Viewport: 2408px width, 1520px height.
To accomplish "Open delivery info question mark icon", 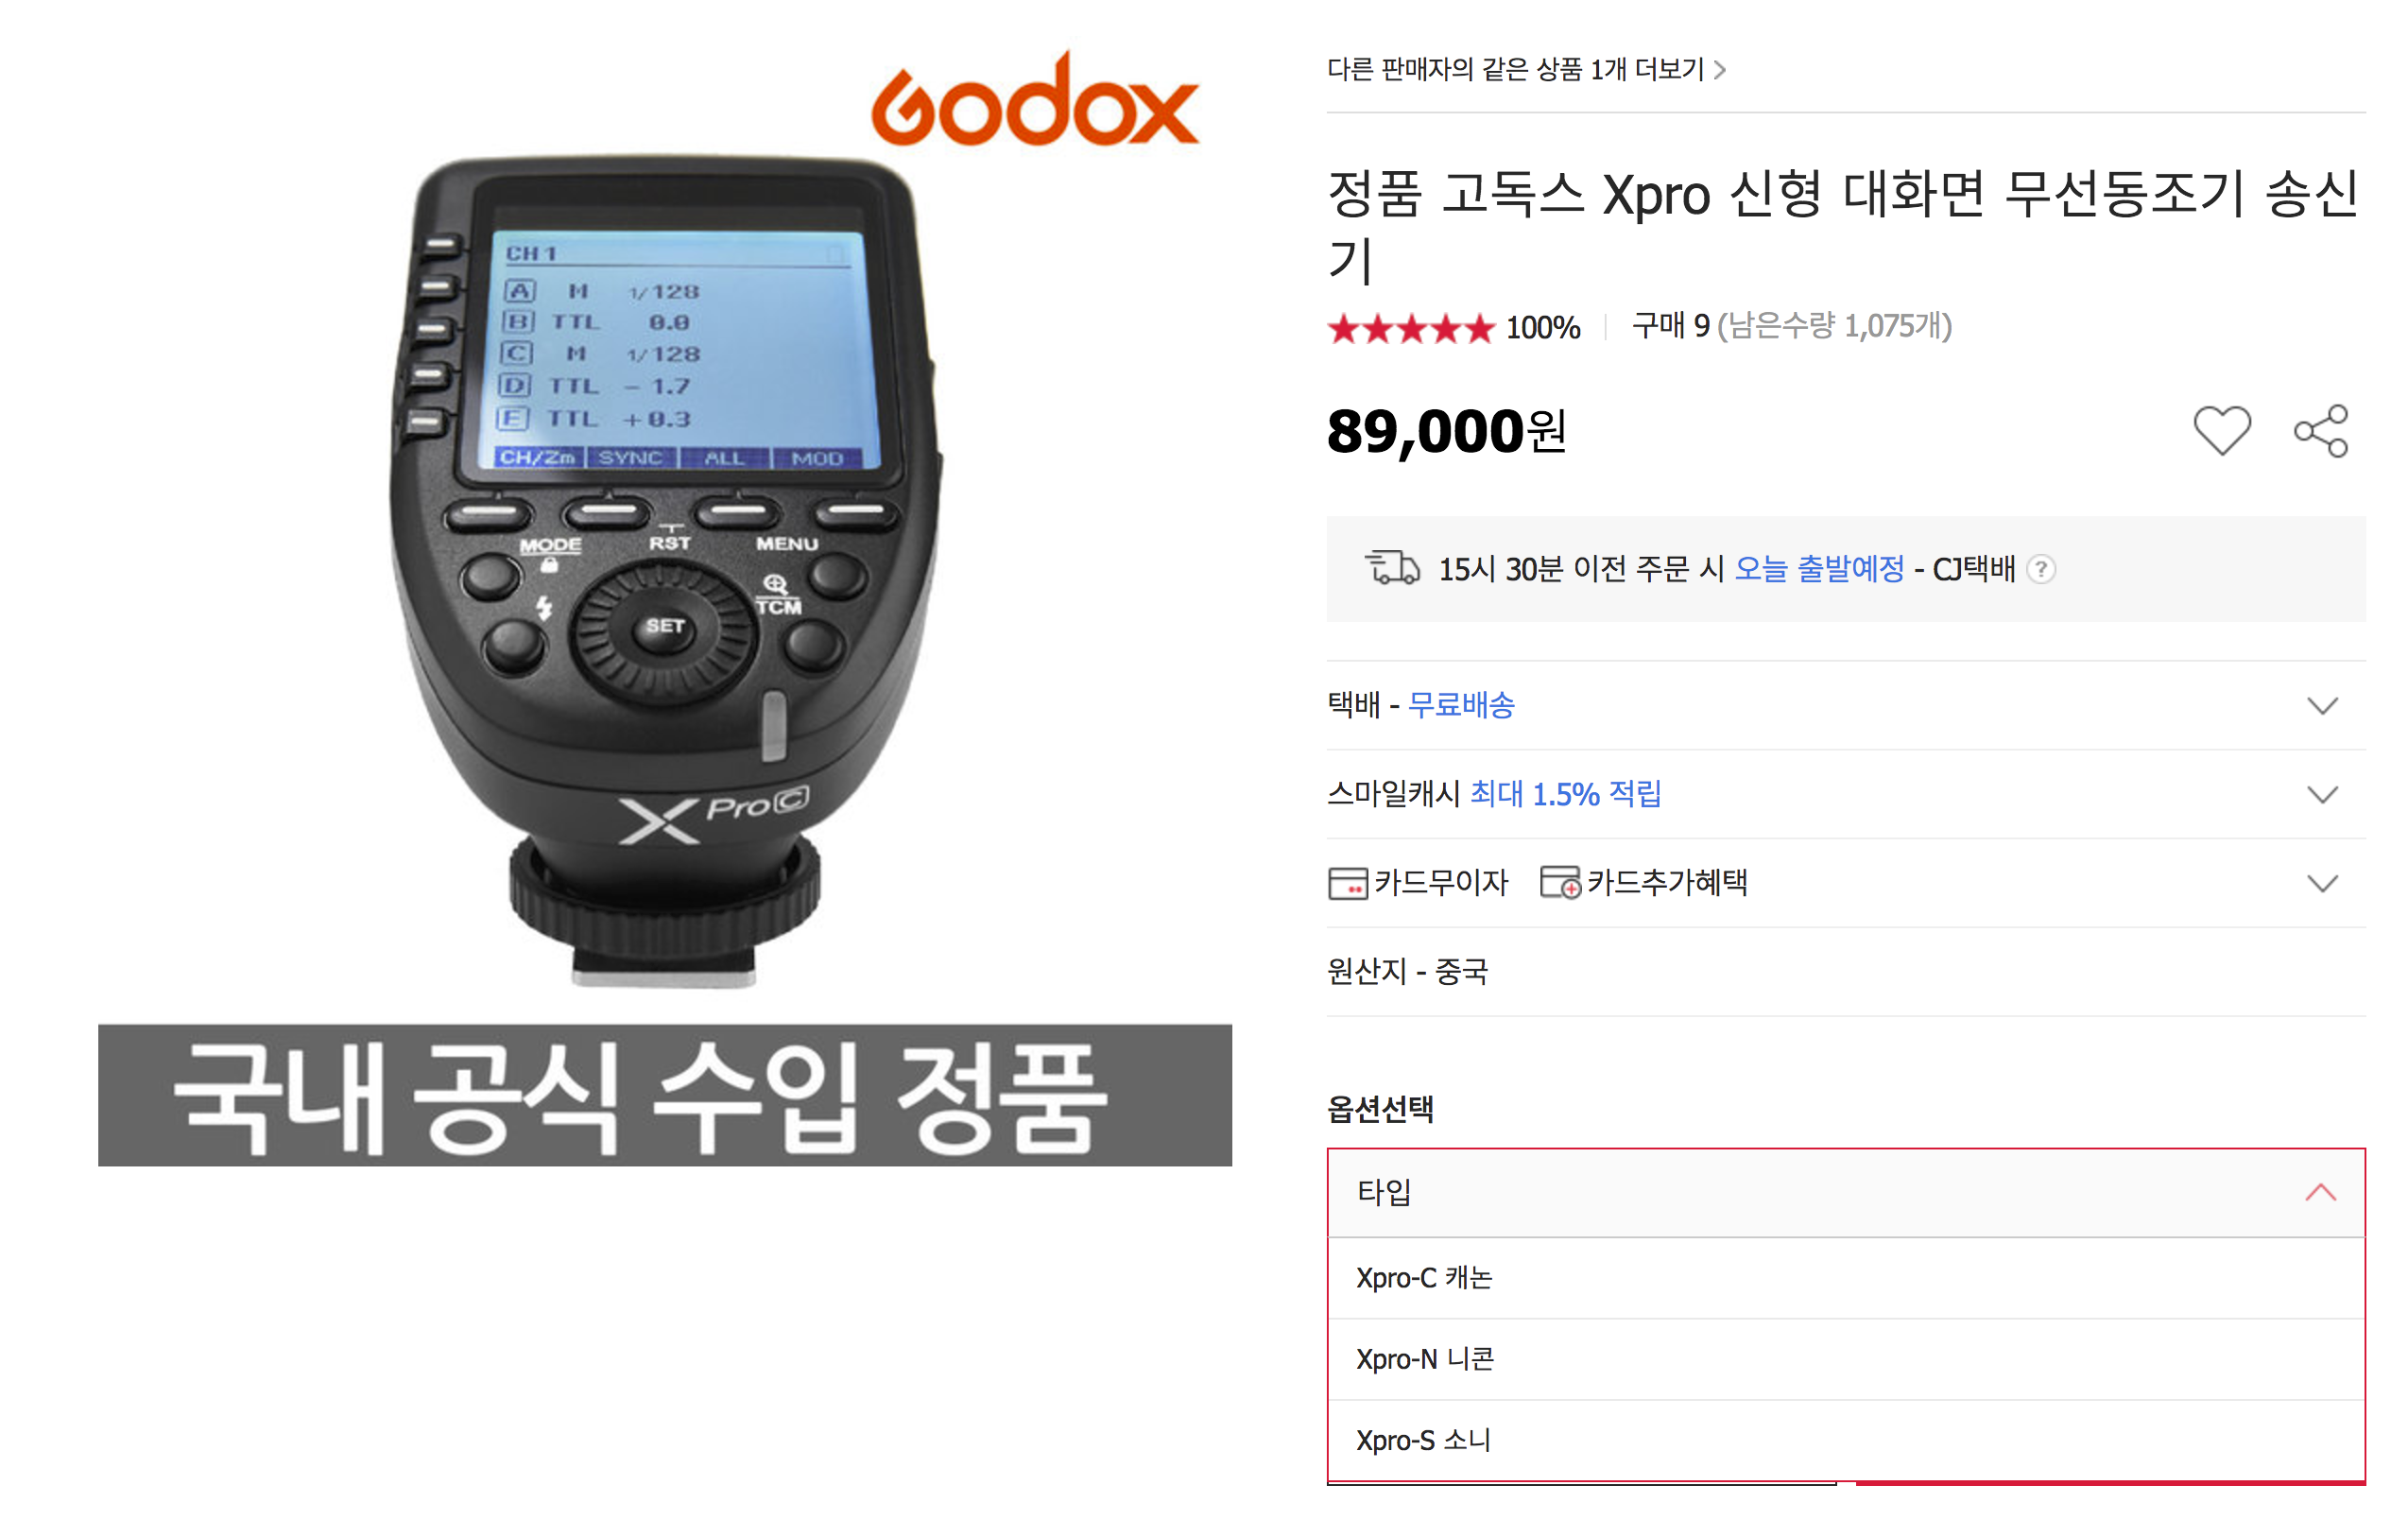I will coord(2040,569).
